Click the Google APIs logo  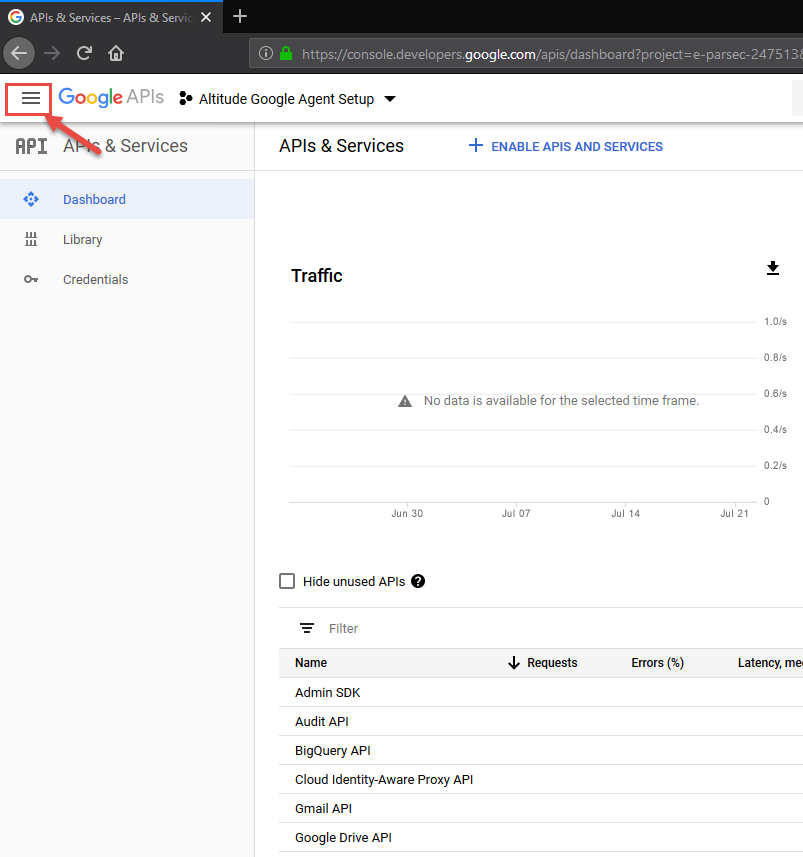[111, 98]
